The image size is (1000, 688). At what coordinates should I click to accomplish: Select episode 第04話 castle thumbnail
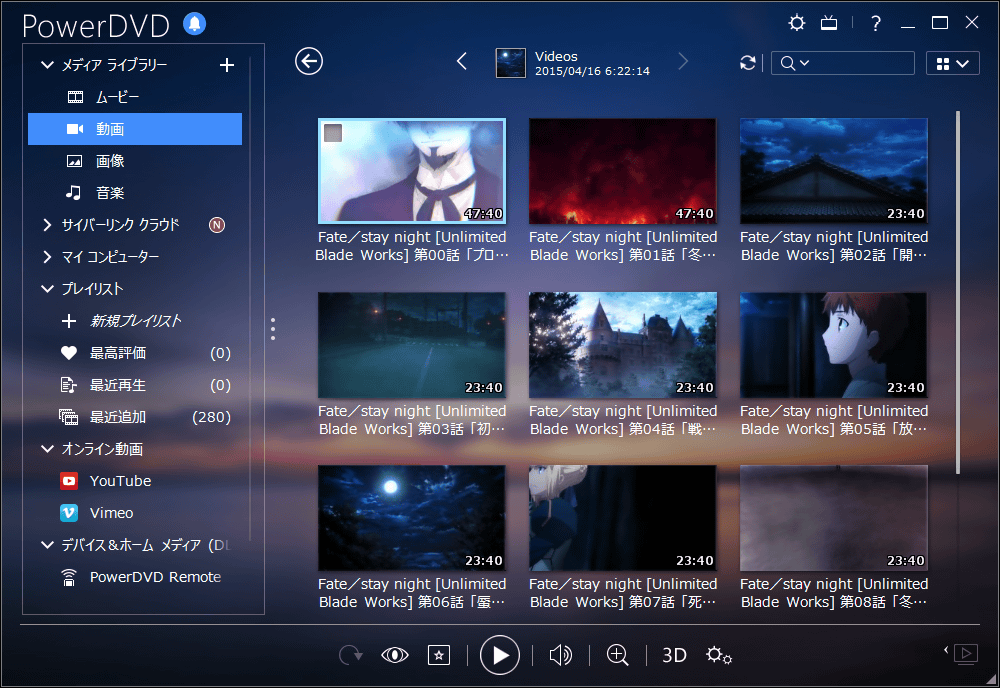[x=622, y=345]
